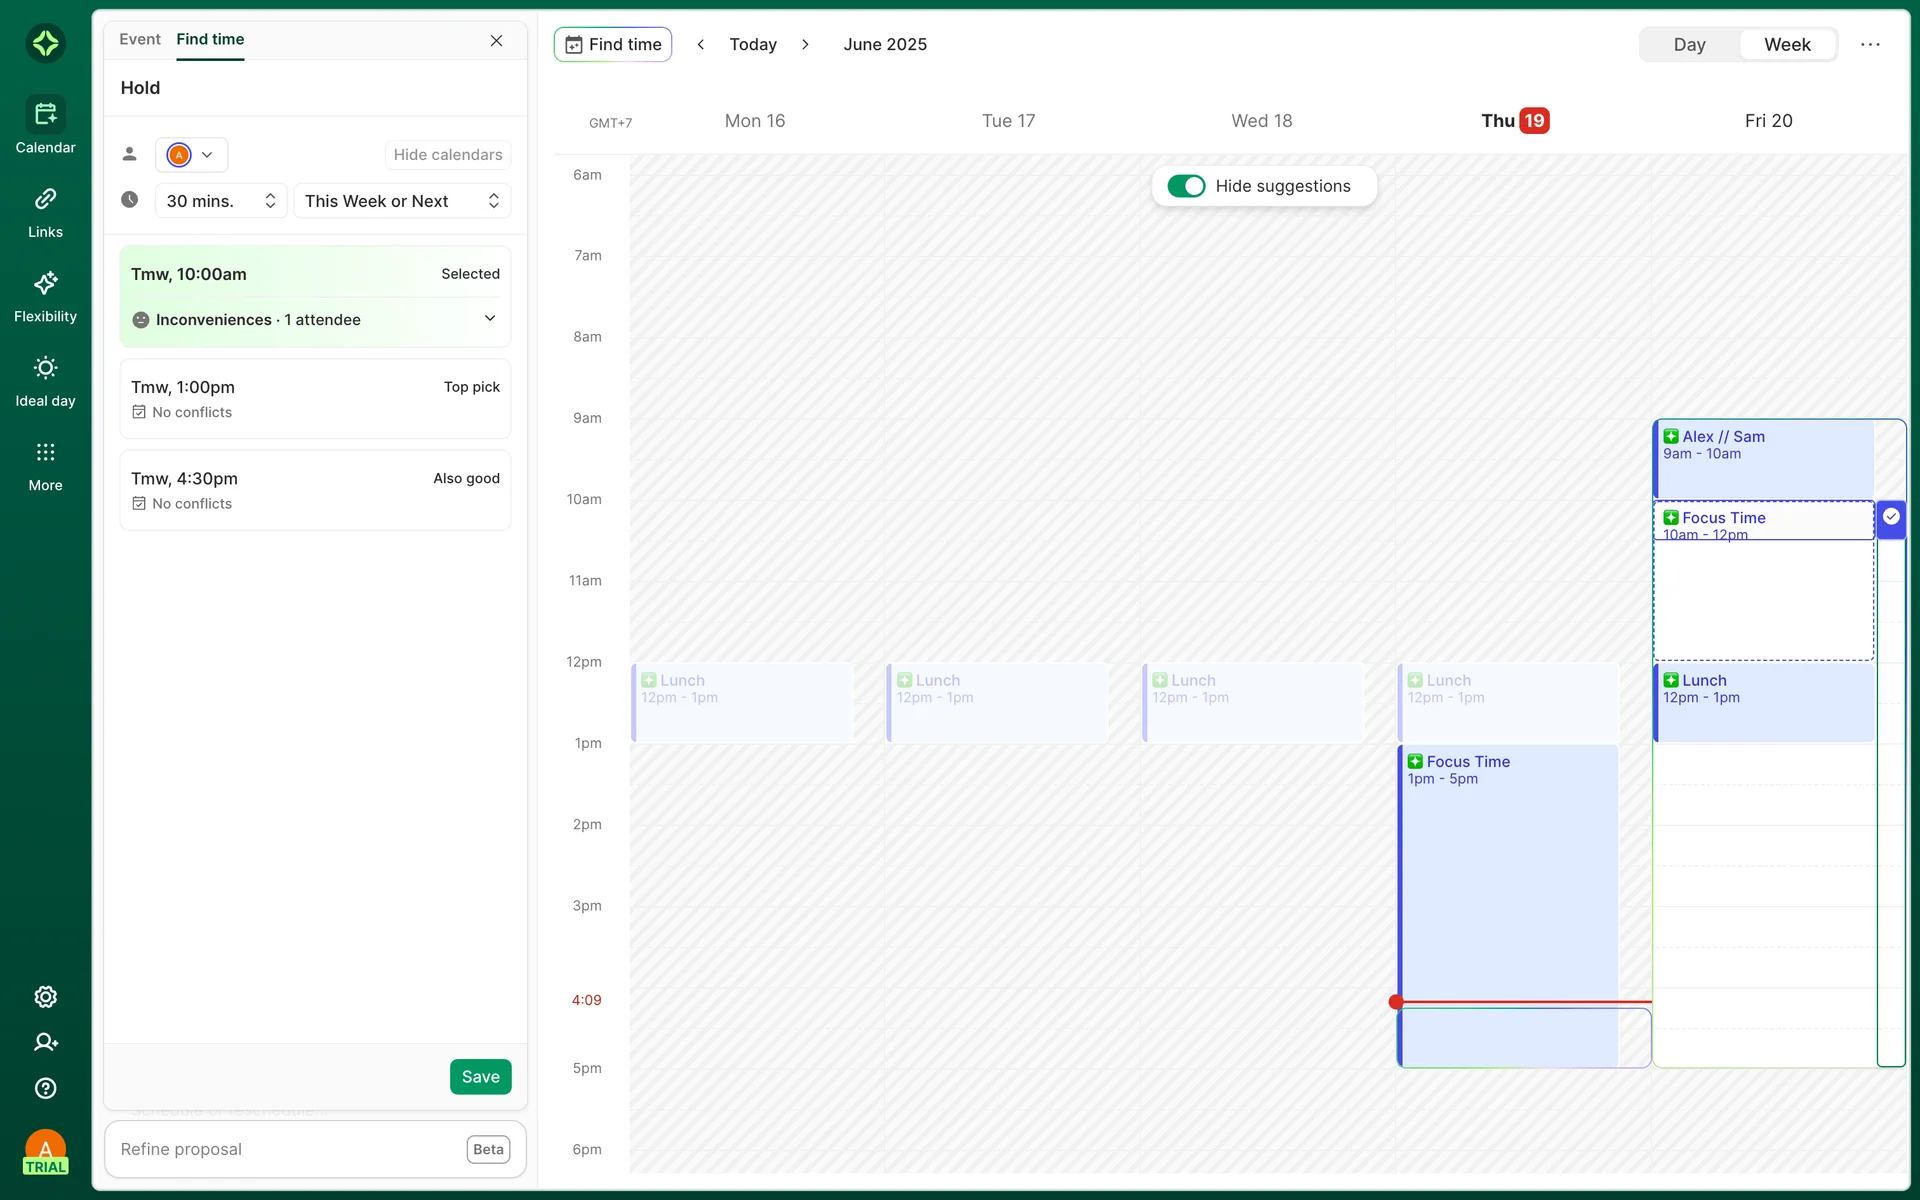The height and width of the screenshot is (1200, 1920).
Task: Expand the Inconveniences attendee details
Action: [x=489, y=318]
